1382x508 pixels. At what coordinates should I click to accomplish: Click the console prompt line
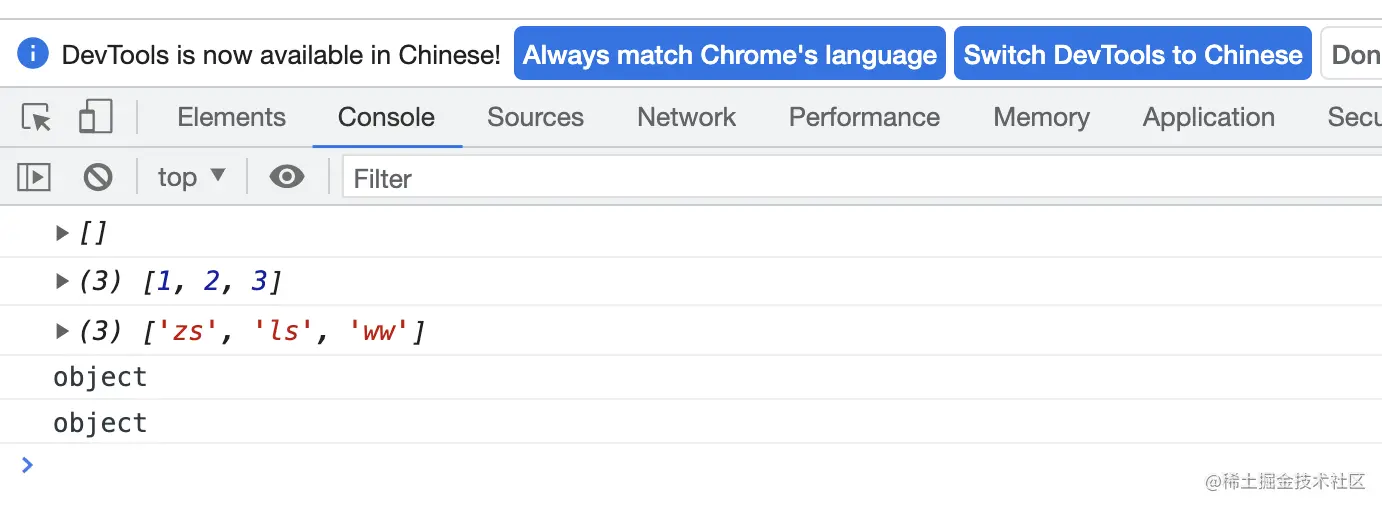600,466
